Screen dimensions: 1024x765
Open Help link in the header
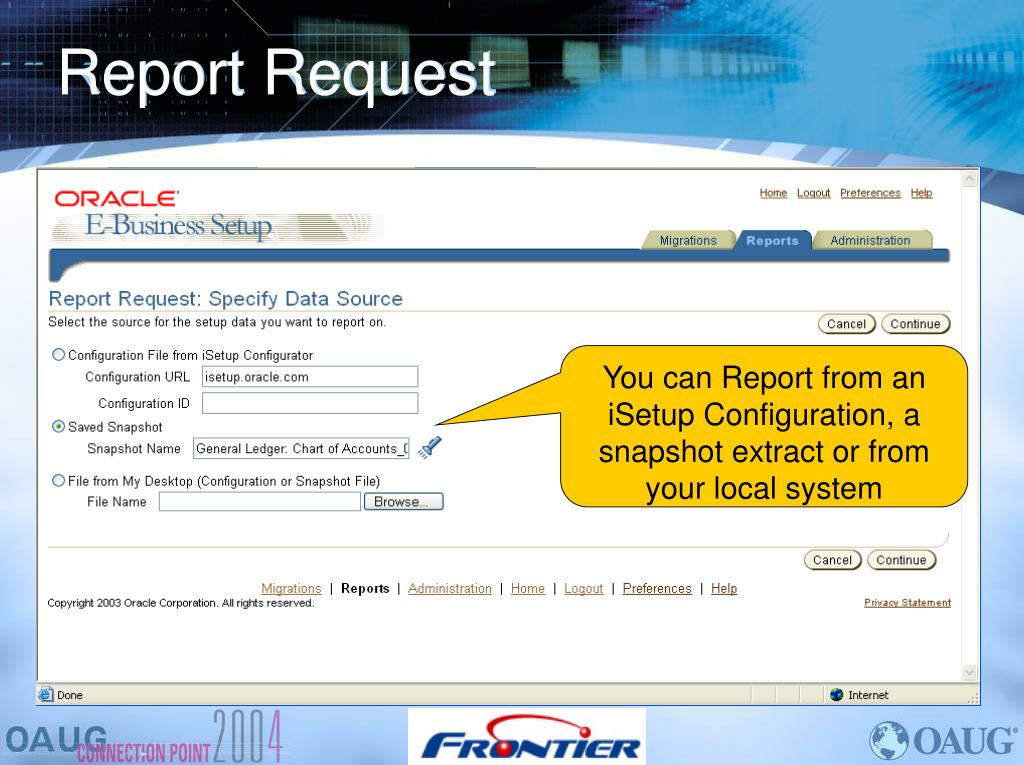coord(921,193)
